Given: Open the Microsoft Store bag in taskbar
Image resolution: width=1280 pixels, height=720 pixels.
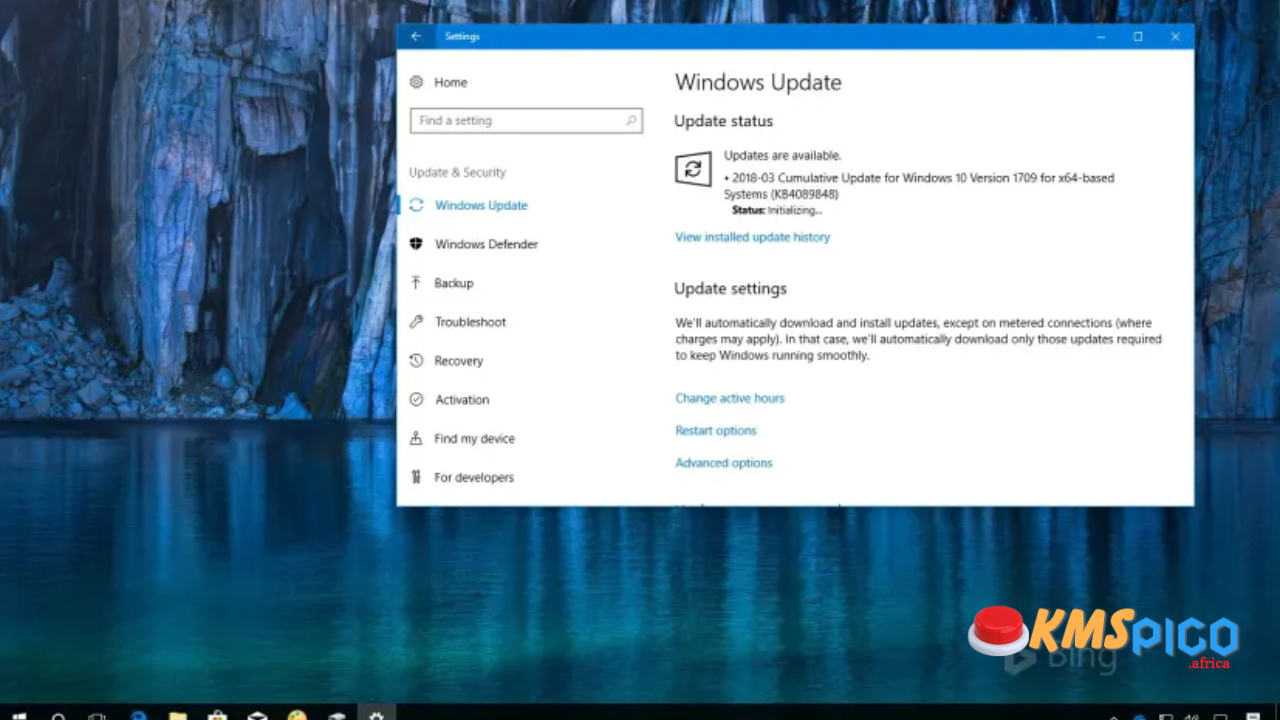Looking at the screenshot, I should tap(216, 715).
